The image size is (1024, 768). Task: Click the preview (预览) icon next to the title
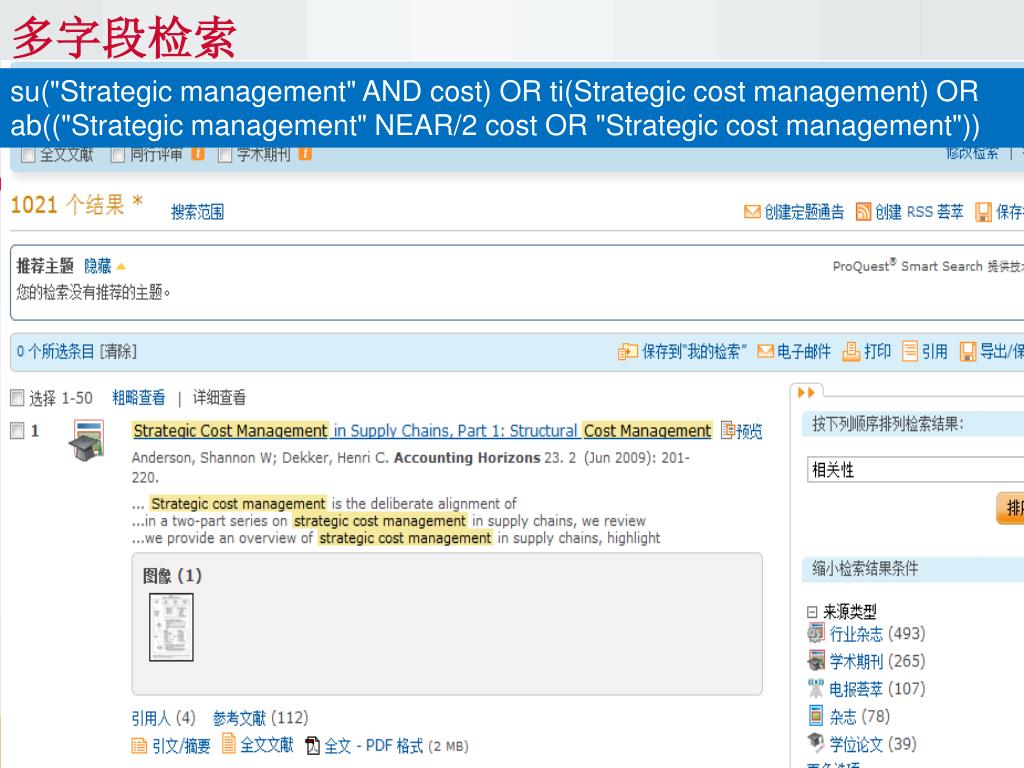(x=728, y=430)
